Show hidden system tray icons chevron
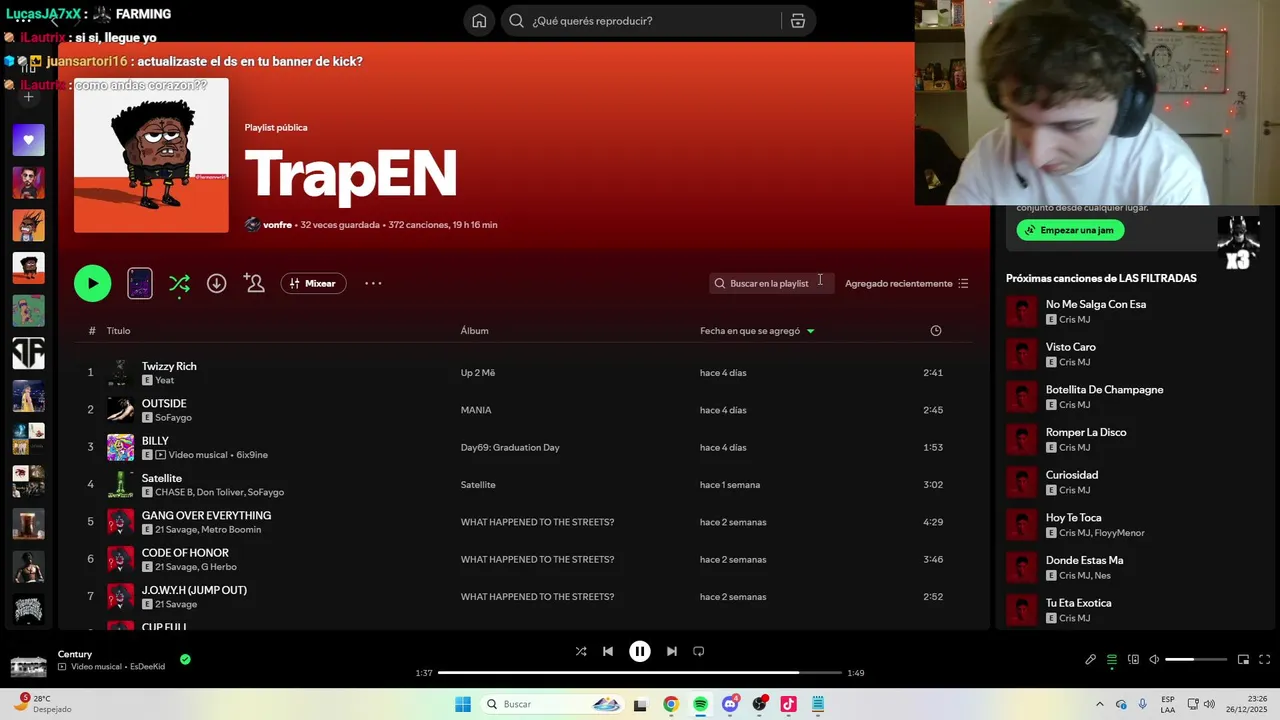This screenshot has width=1280, height=720. click(1100, 704)
